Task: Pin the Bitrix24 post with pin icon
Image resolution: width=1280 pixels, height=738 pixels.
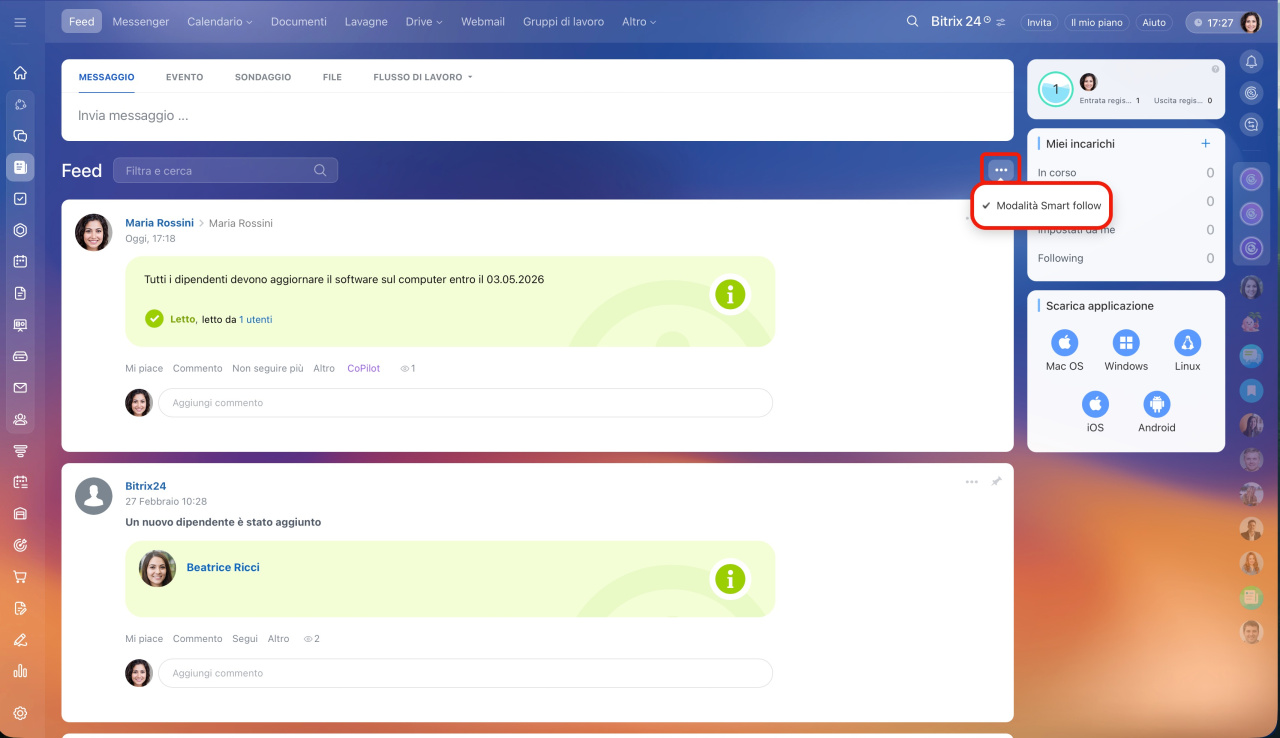Action: [996, 482]
